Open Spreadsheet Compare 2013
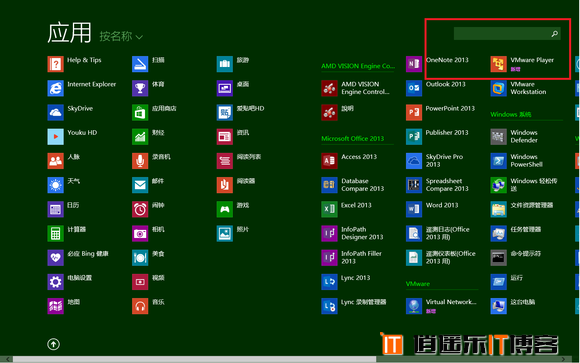 [438, 185]
